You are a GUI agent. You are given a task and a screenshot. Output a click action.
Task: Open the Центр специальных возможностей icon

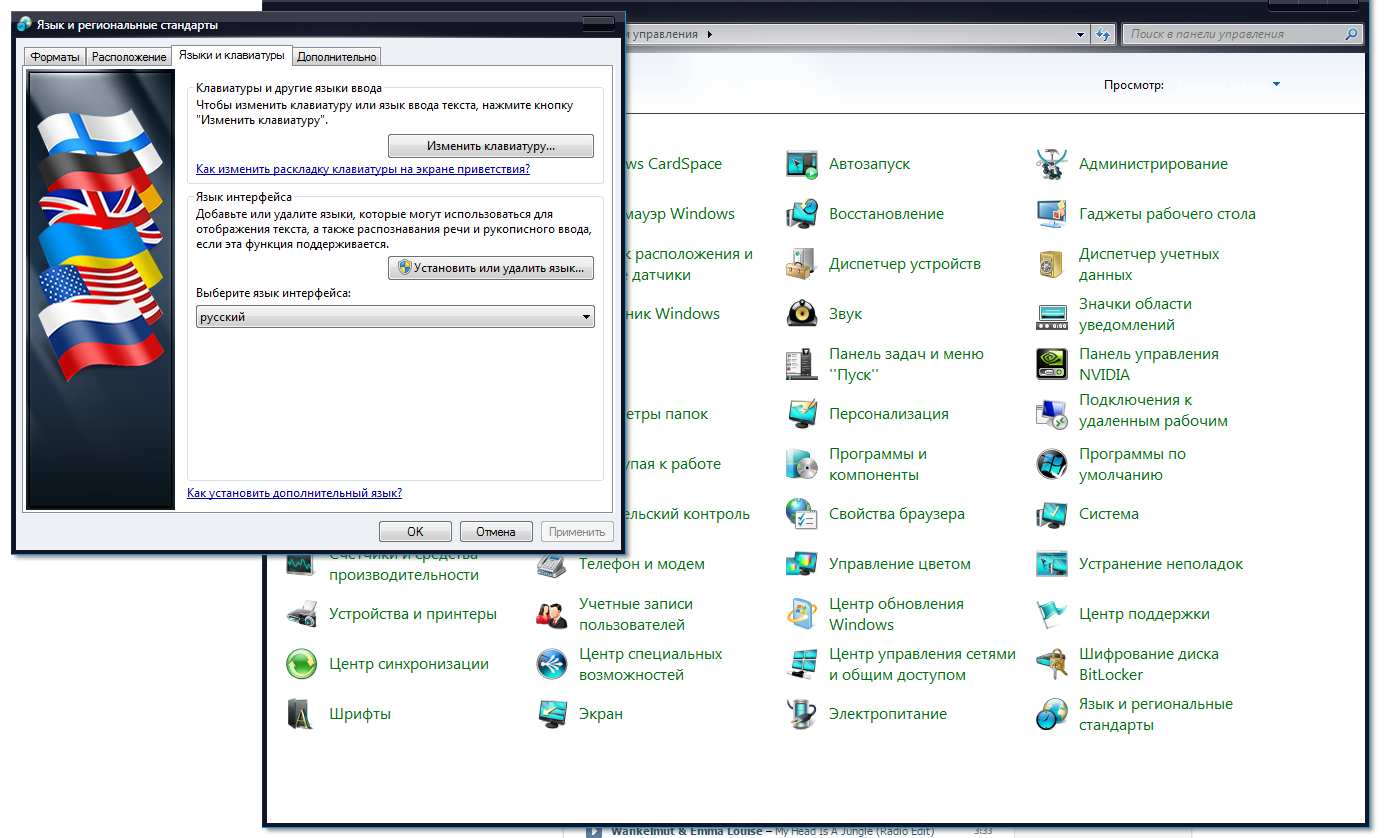552,664
